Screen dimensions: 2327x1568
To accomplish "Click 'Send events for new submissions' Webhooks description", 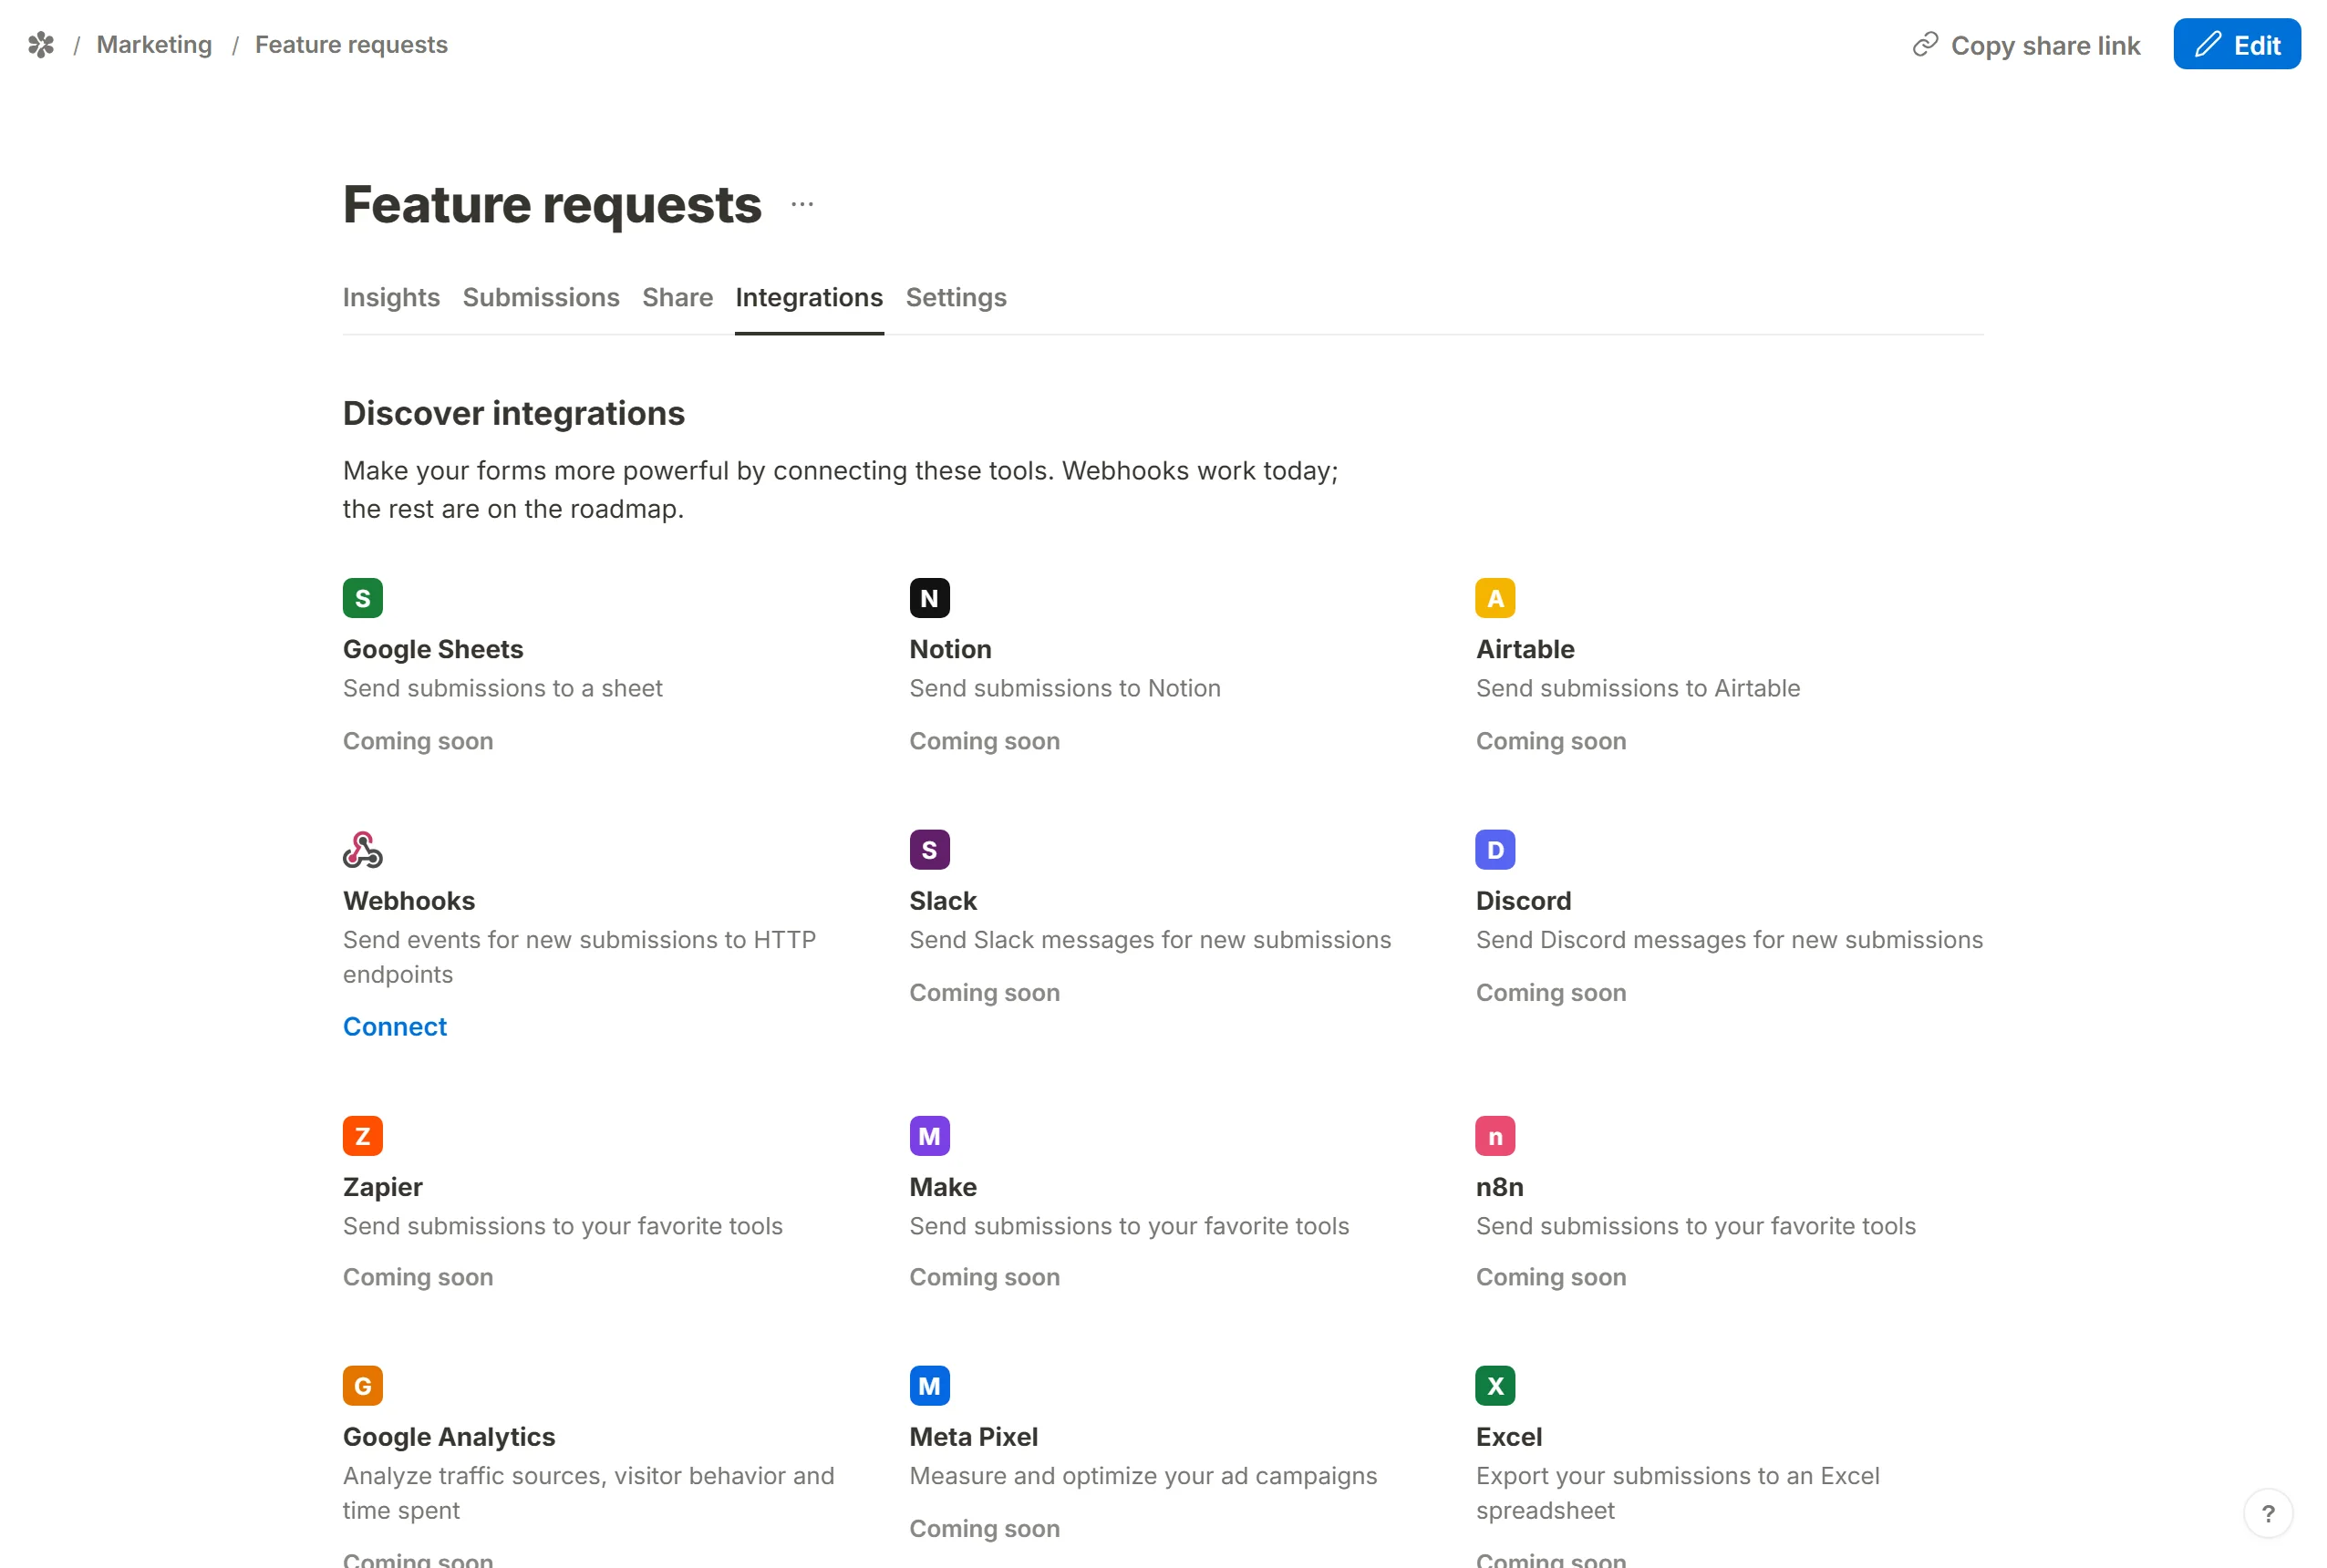I will tap(579, 956).
